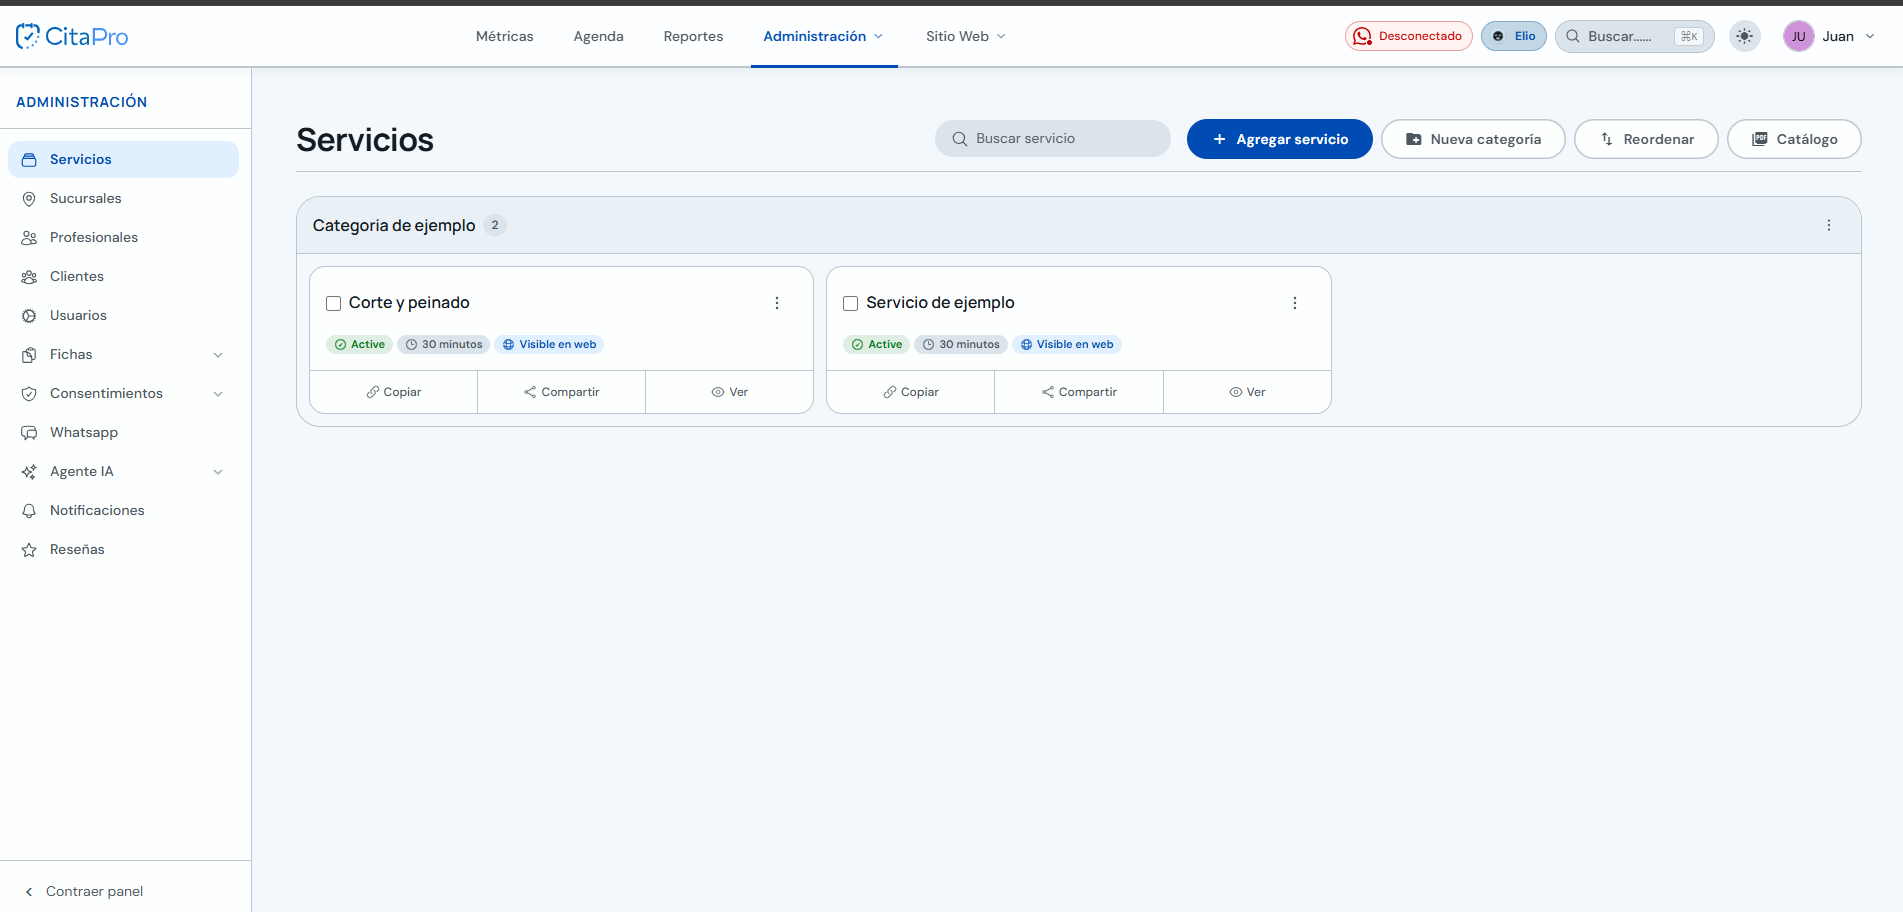
Task: Open the Catálogo PDF button
Action: coord(1794,139)
